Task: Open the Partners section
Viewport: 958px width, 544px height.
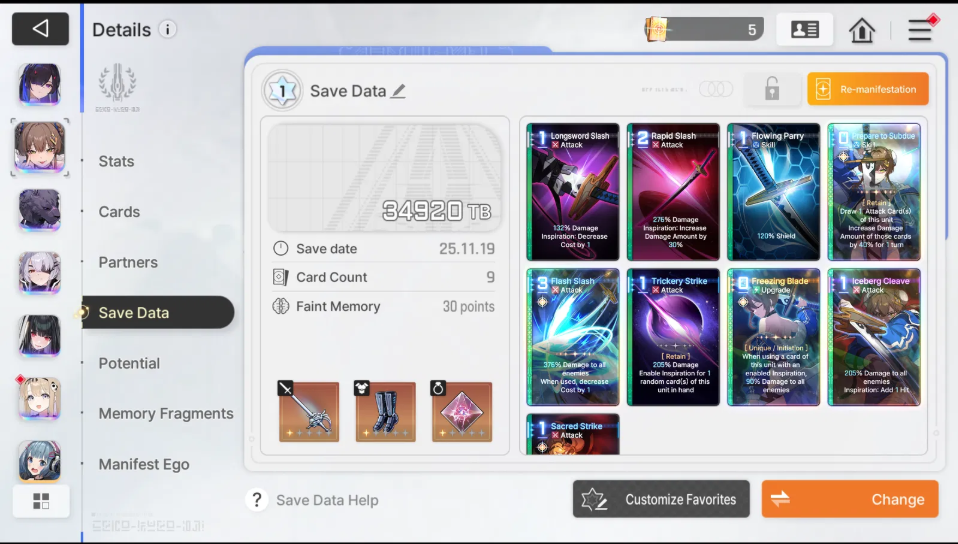Action: tap(128, 262)
